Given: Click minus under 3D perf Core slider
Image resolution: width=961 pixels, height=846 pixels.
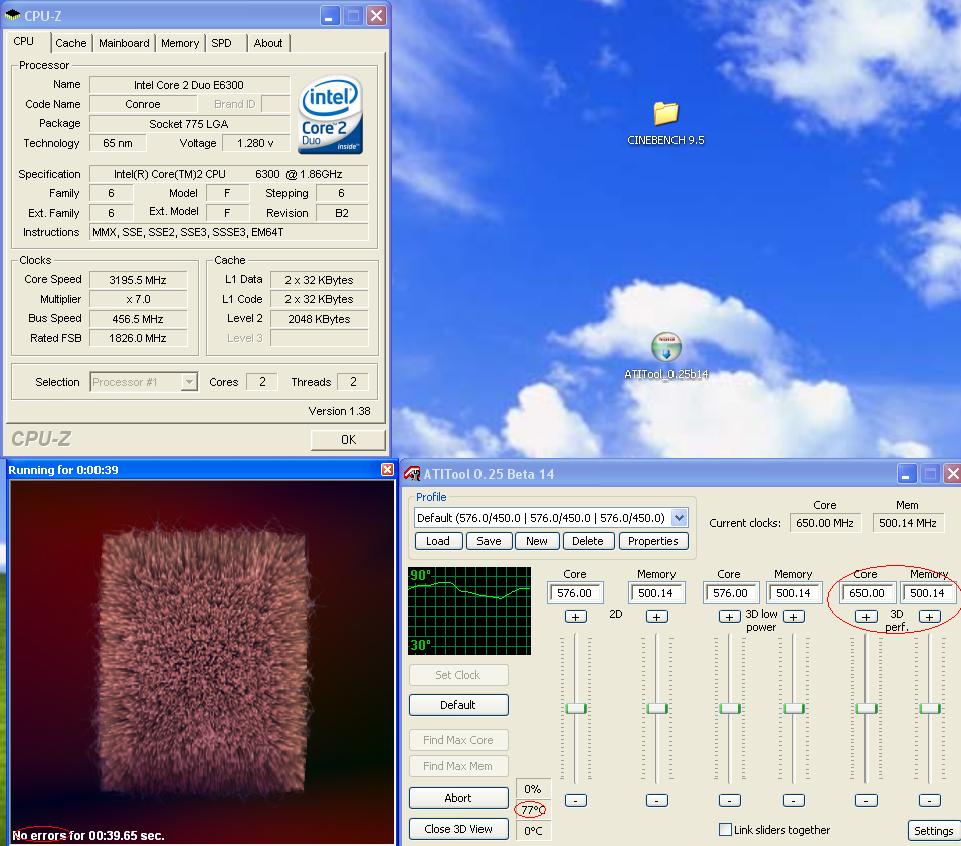Looking at the screenshot, I should [866, 801].
